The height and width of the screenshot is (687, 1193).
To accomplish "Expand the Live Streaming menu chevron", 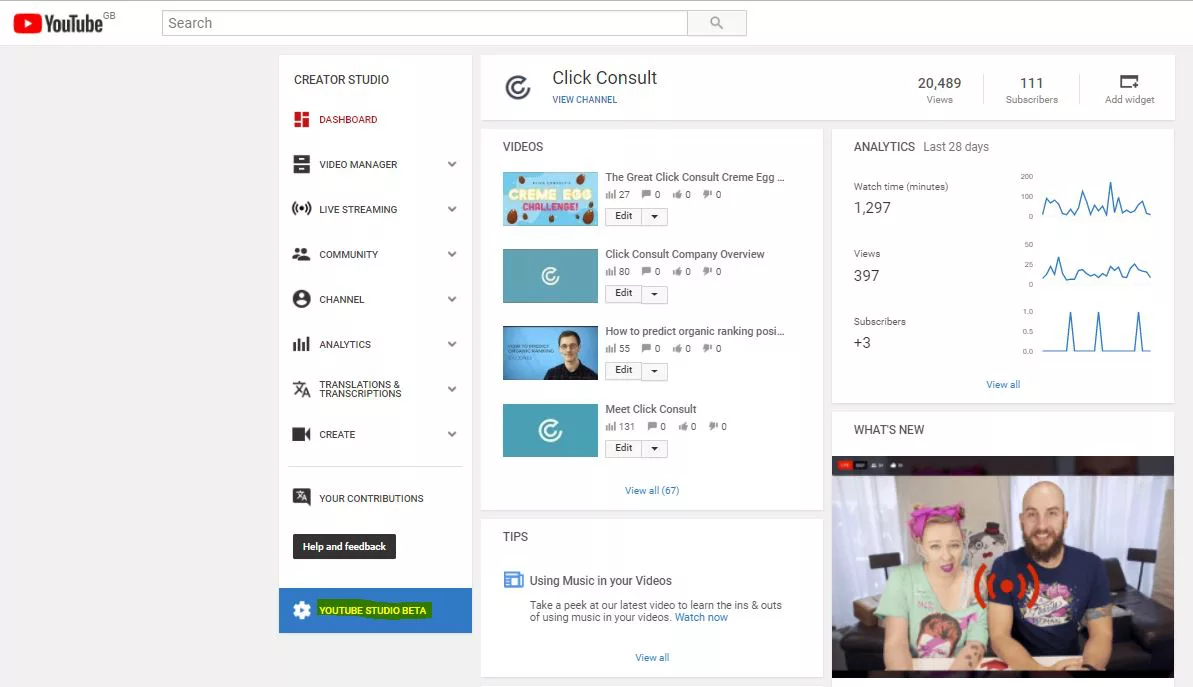I will [452, 209].
